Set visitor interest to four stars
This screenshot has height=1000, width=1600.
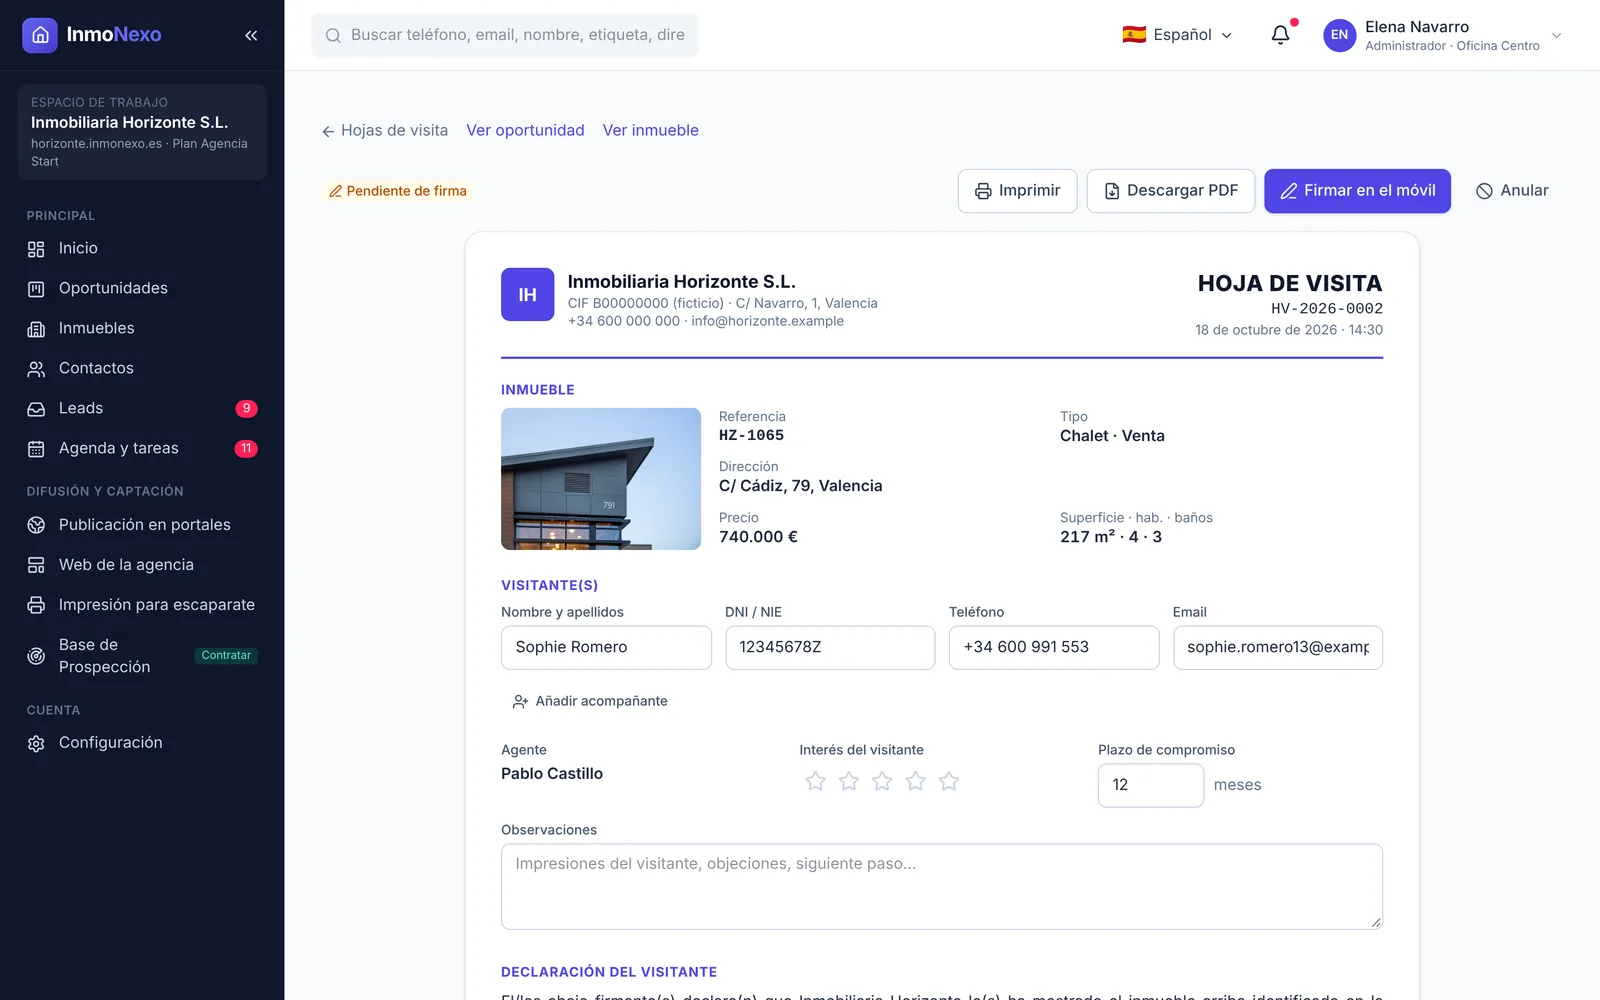pos(916,781)
